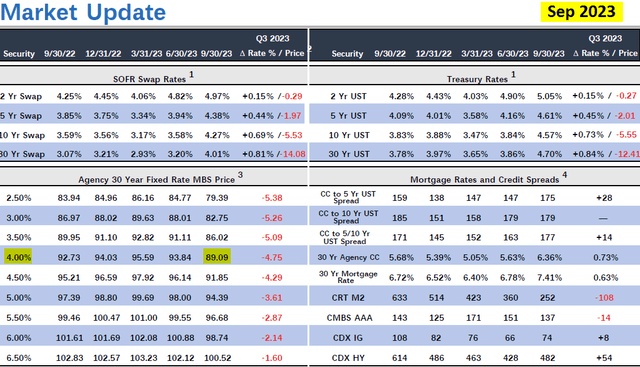
Task: Click the yellow Sep 2023 label
Action: coord(581,12)
